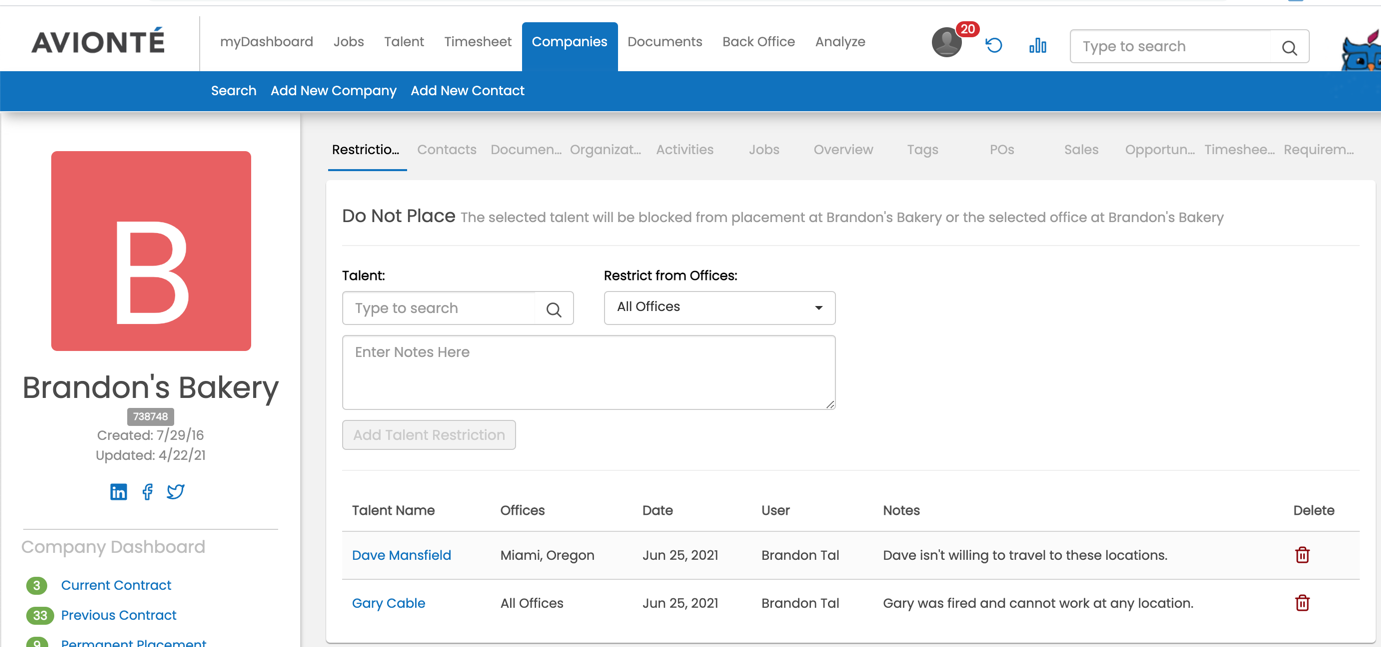Switch to the company Jobs tab
The width and height of the screenshot is (1381, 647).
pos(764,150)
